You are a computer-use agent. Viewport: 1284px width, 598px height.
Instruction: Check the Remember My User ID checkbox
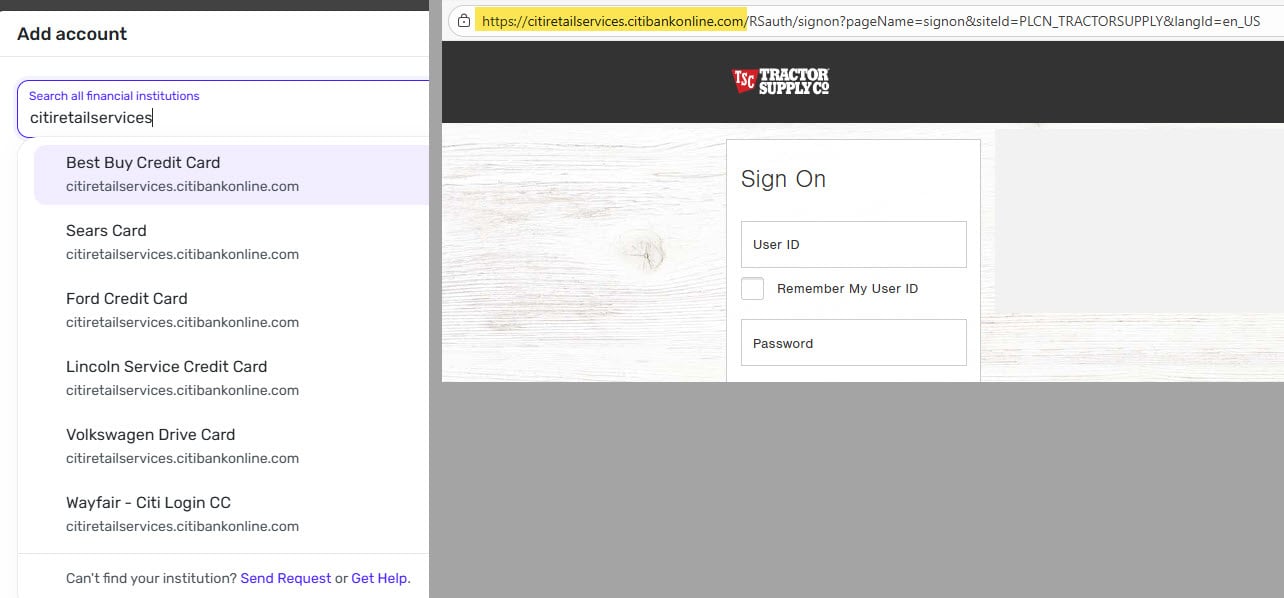(753, 289)
